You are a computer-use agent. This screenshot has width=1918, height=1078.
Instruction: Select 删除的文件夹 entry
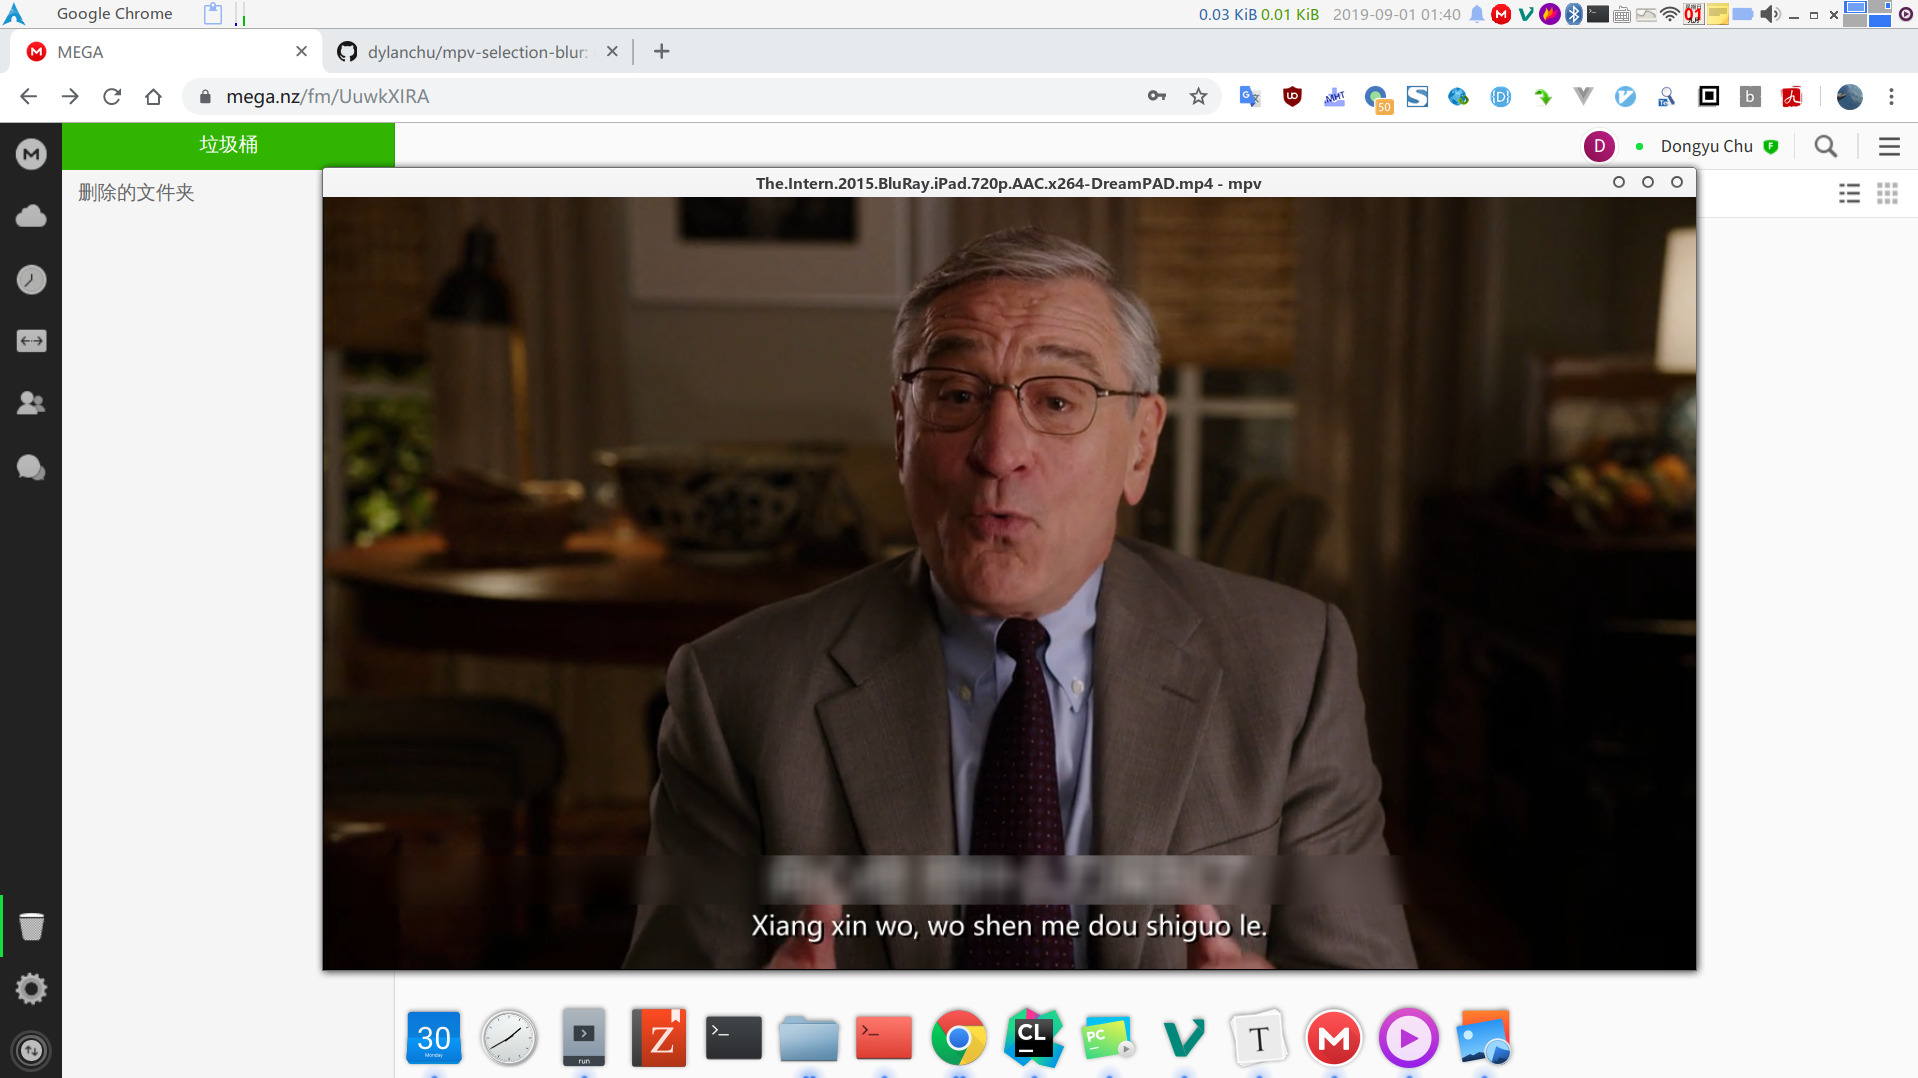[136, 192]
